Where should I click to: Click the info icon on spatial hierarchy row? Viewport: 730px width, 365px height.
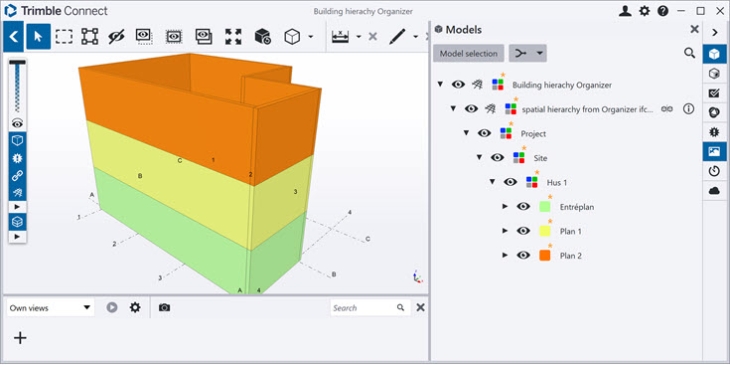[x=689, y=109]
